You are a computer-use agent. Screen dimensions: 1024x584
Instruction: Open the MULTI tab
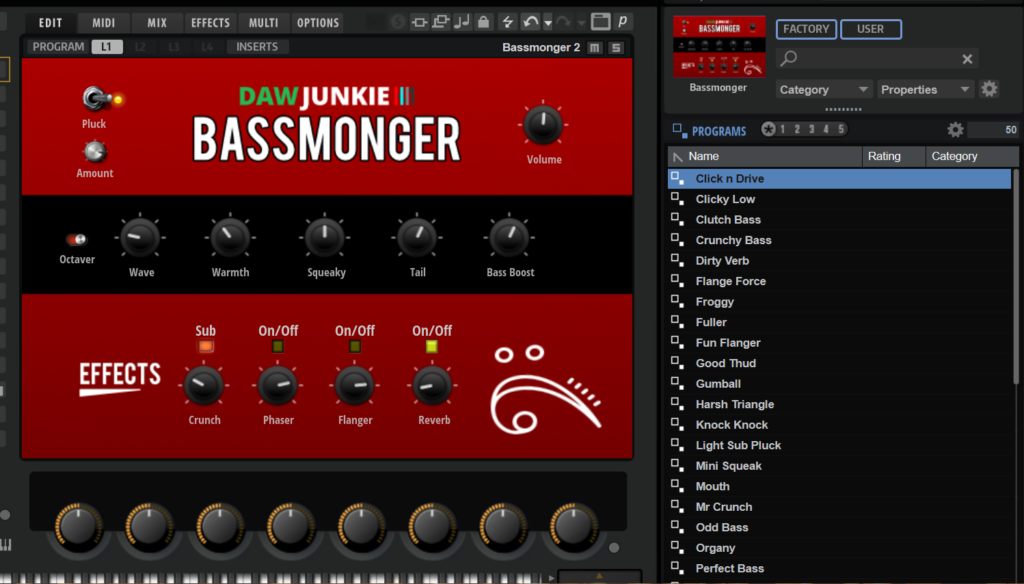(263, 23)
